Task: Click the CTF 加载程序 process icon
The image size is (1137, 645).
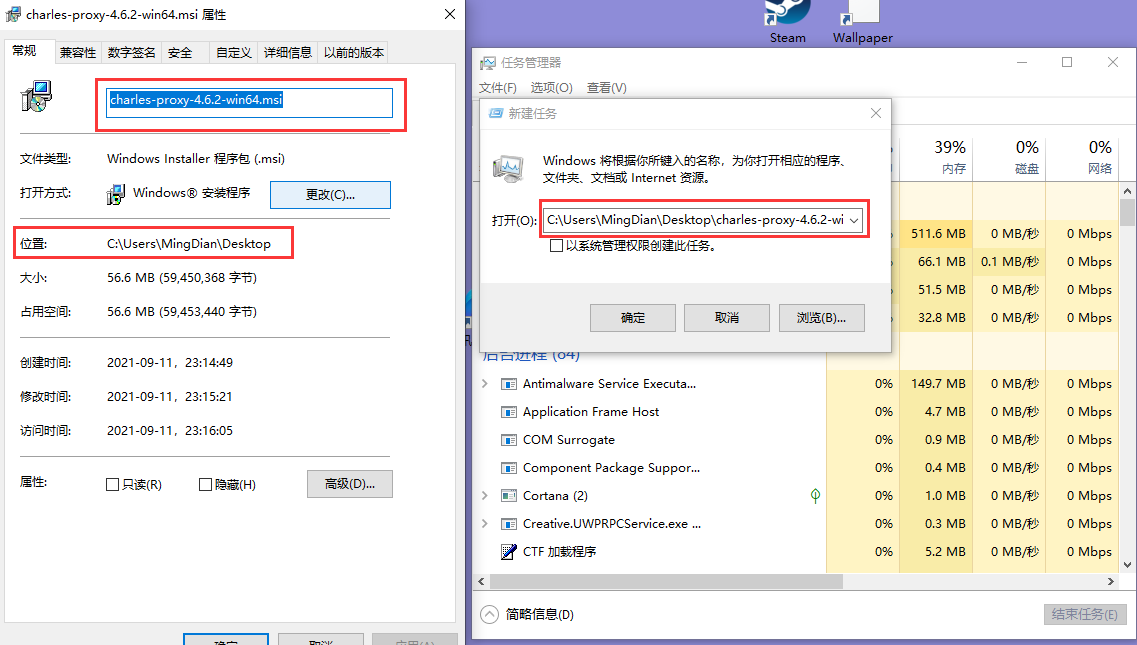Action: [509, 551]
